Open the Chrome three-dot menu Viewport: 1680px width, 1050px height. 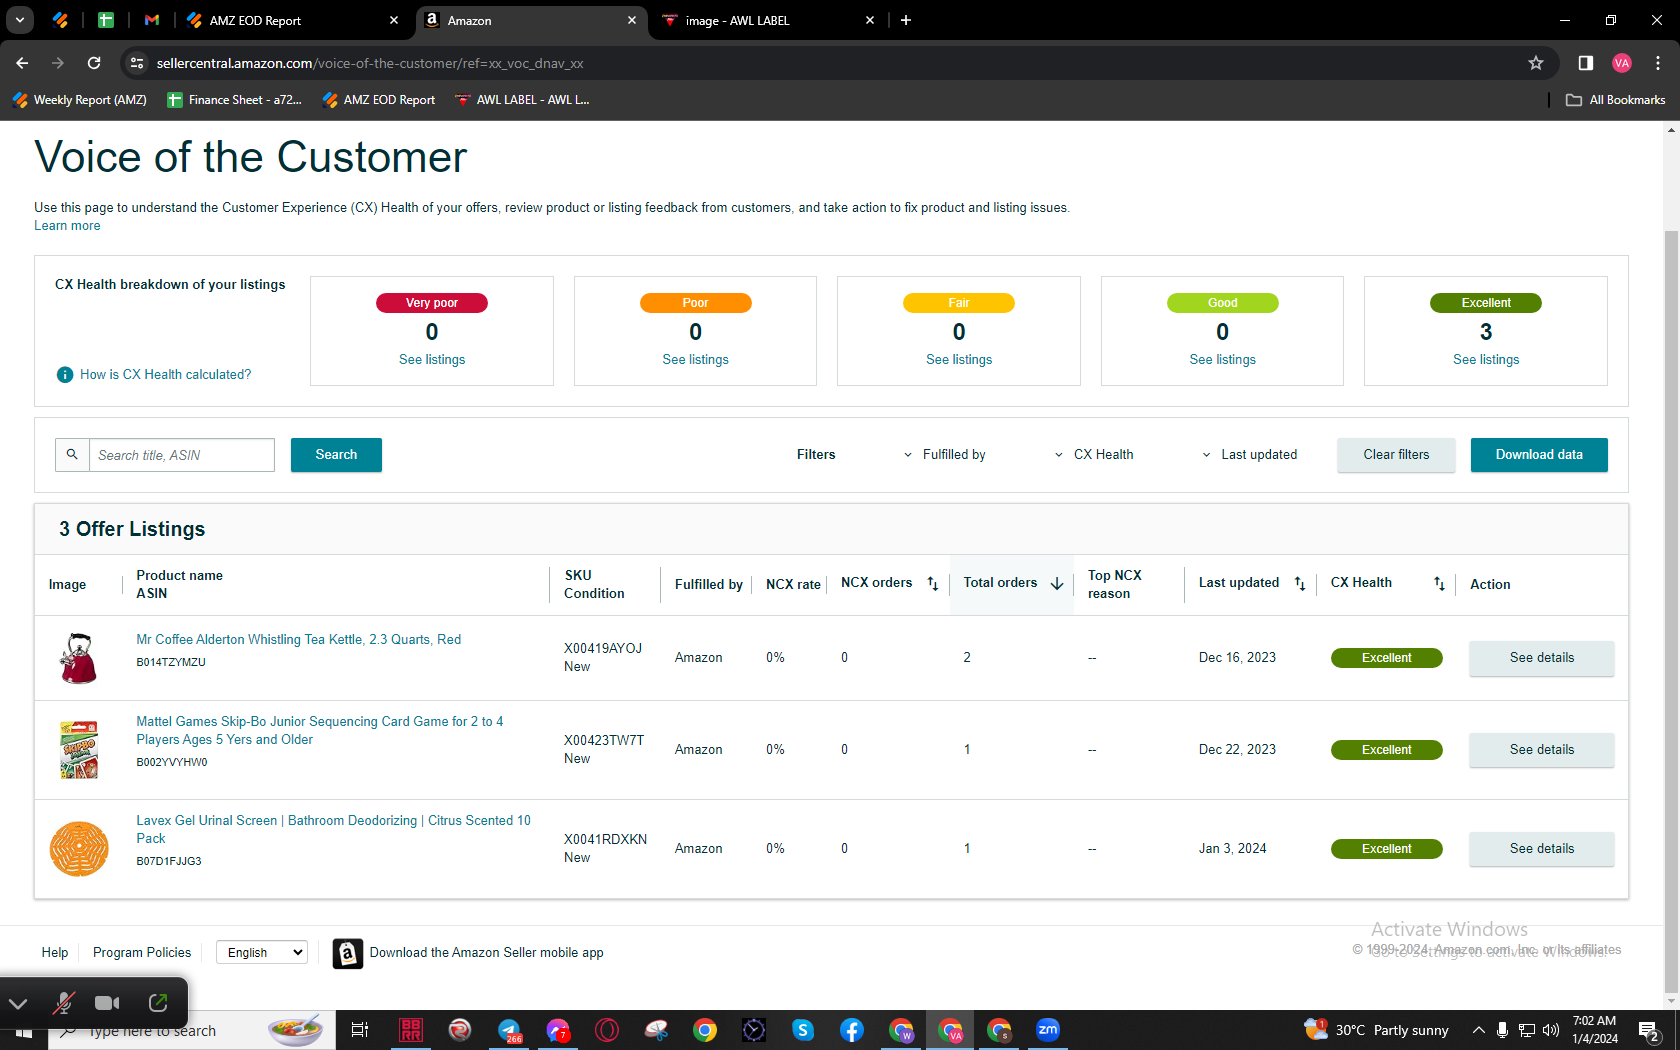[x=1658, y=63]
